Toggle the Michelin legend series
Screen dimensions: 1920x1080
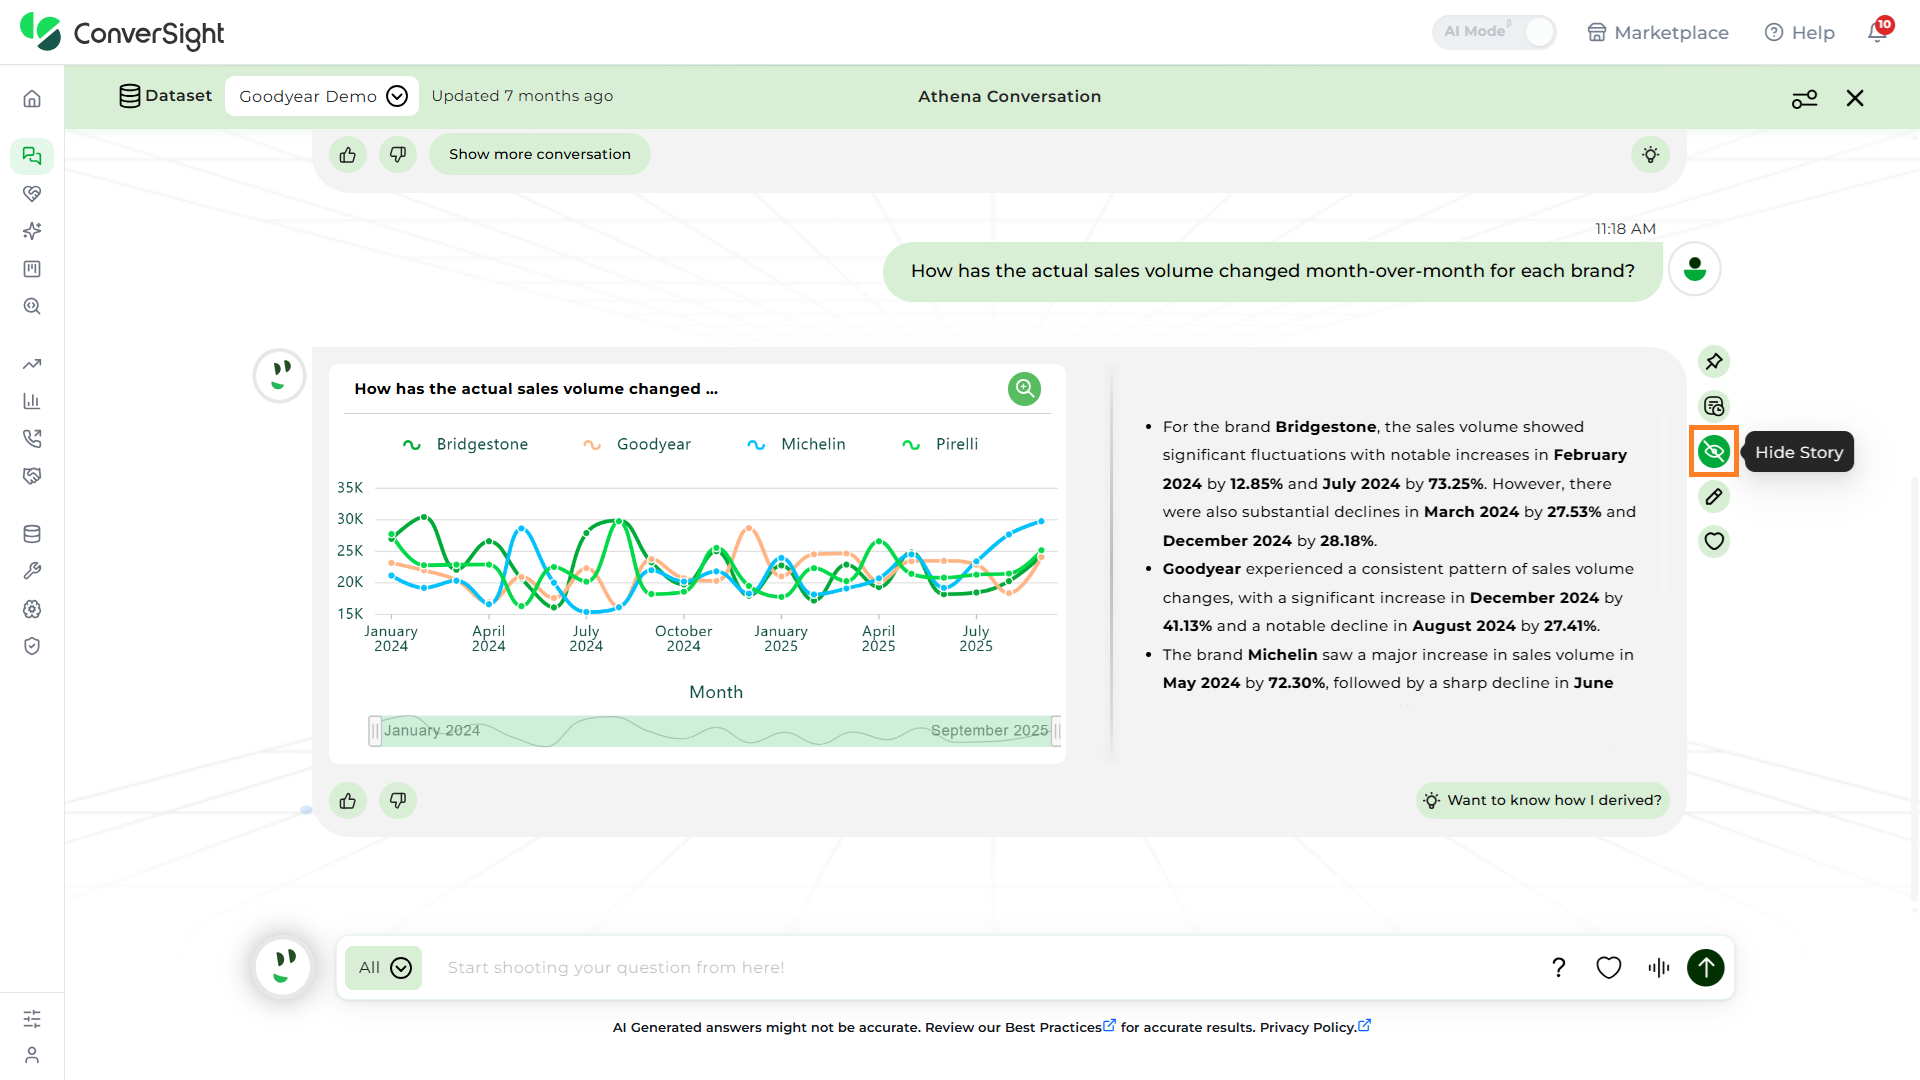pos(796,444)
